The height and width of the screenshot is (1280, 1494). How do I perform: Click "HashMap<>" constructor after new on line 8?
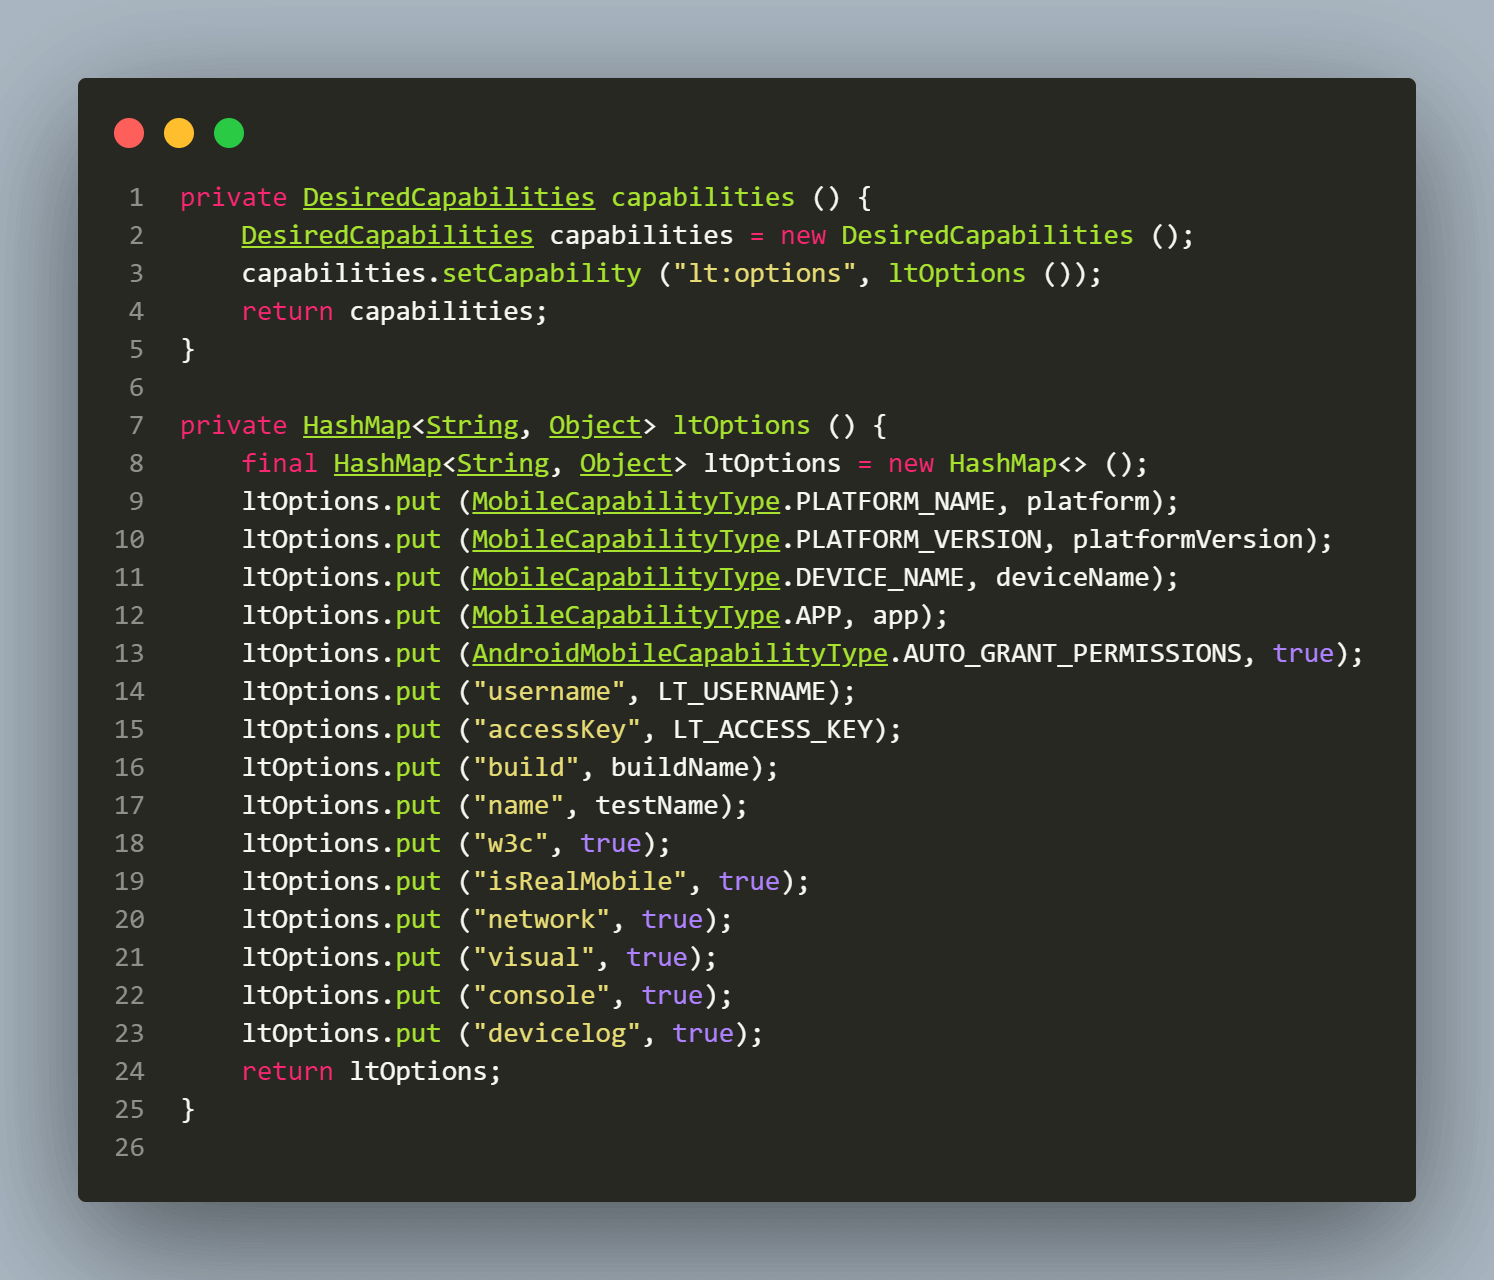(x=1017, y=464)
